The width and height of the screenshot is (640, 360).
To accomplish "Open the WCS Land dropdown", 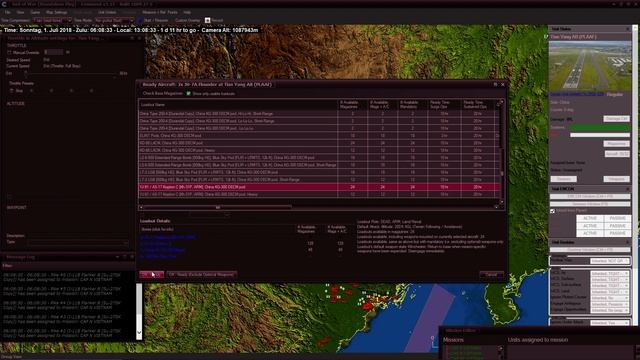I will pos(609,292).
